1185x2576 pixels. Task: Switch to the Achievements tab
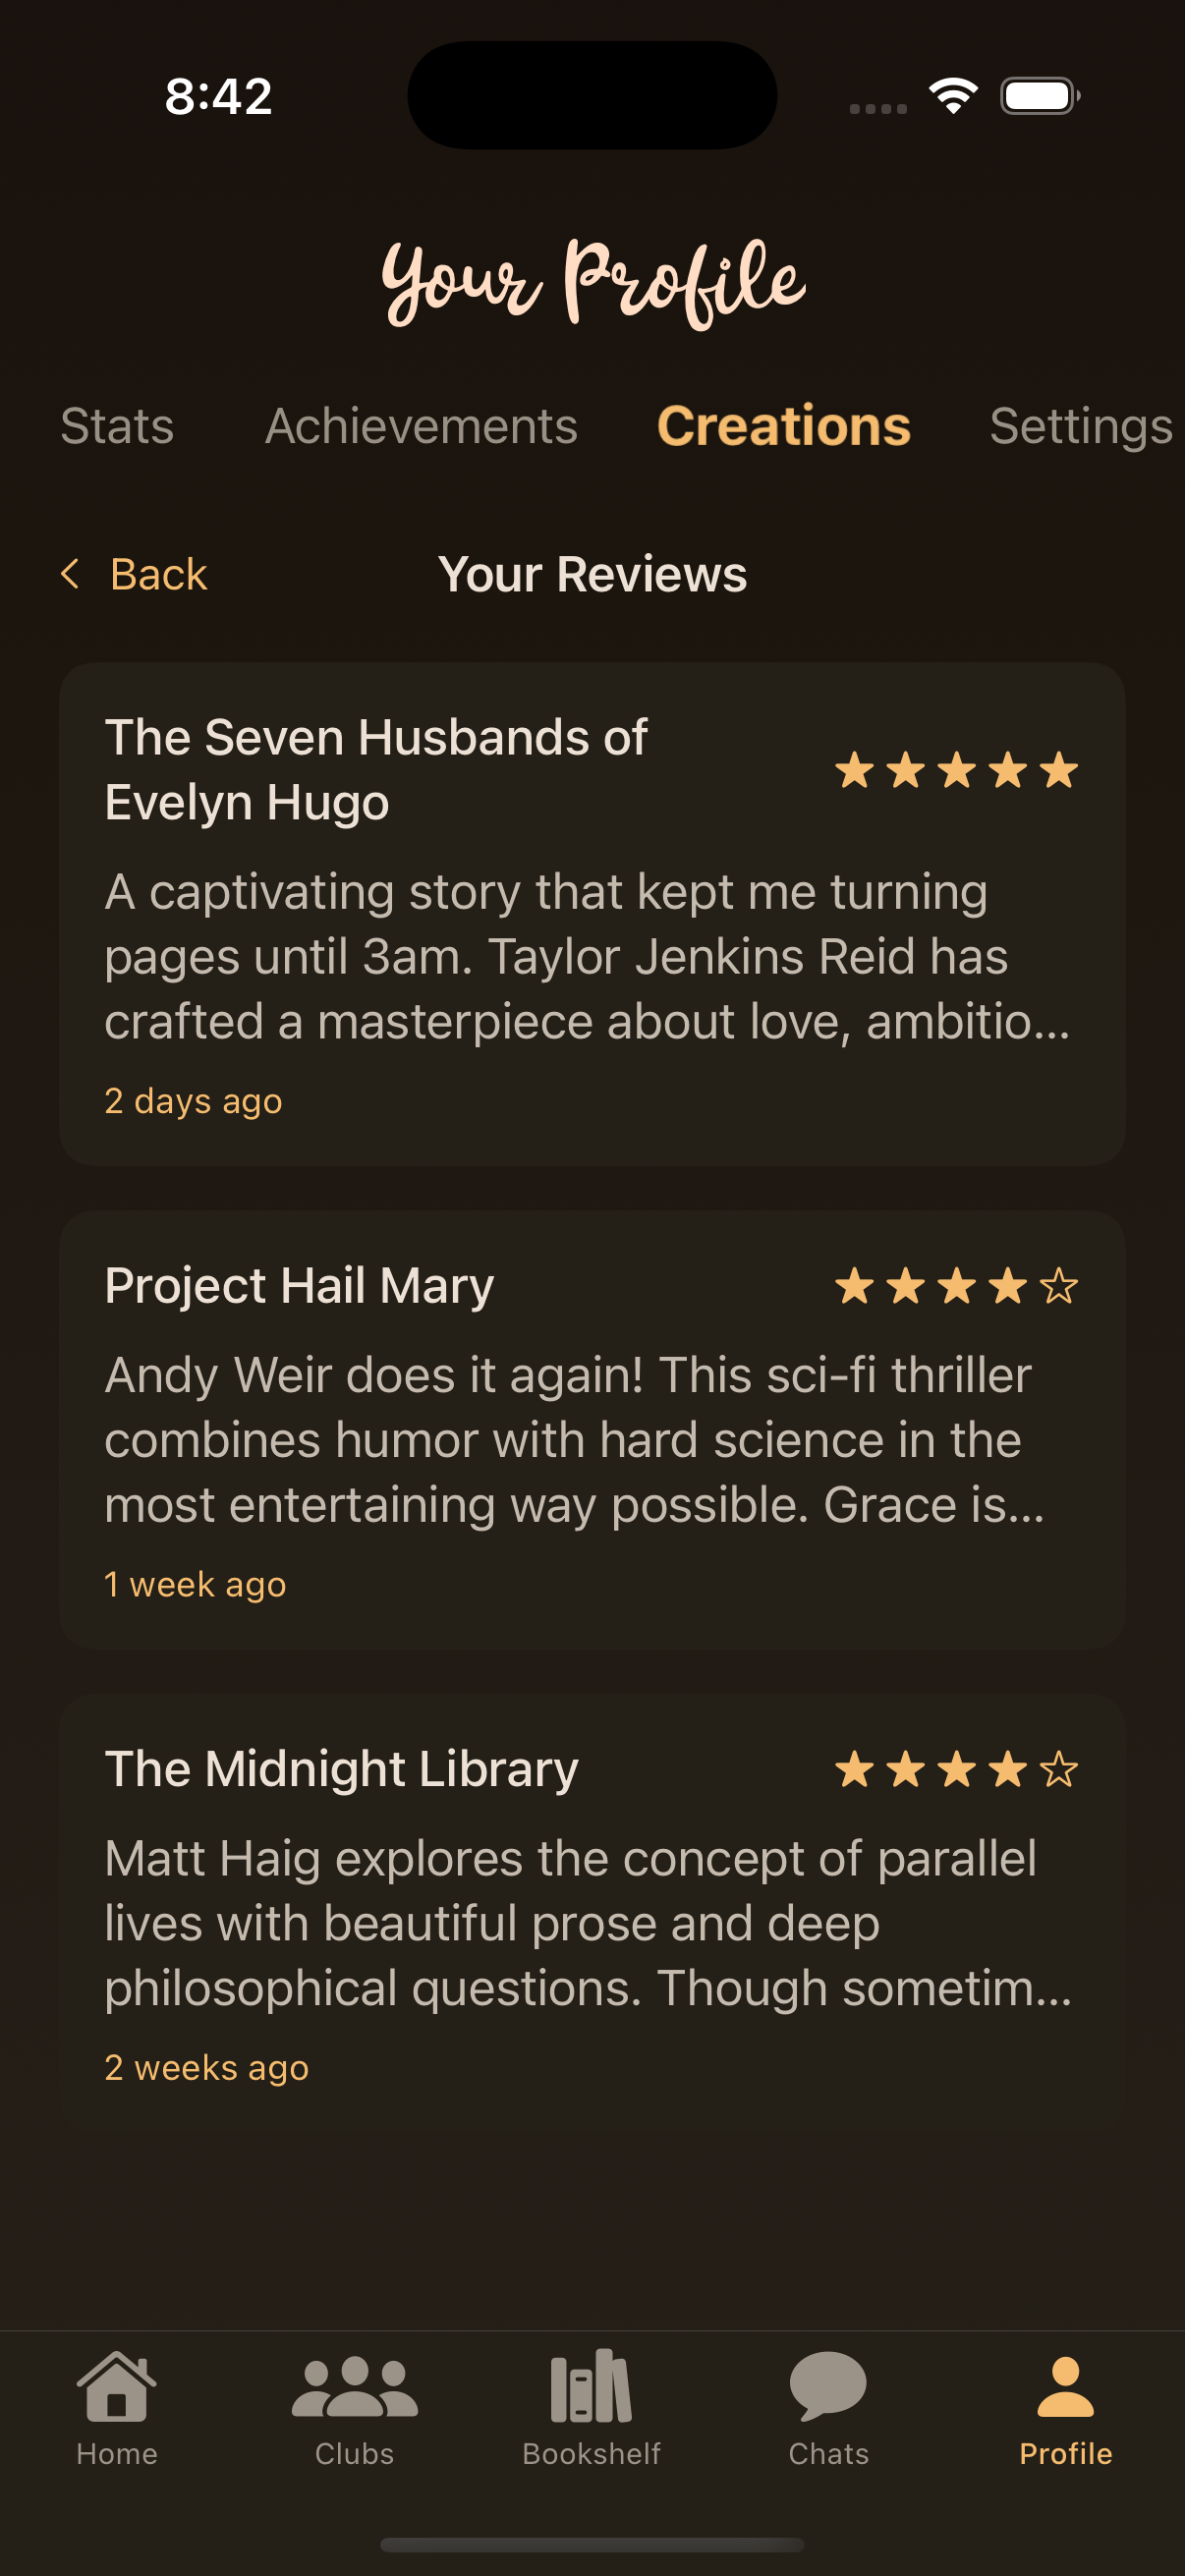pyautogui.click(x=421, y=426)
